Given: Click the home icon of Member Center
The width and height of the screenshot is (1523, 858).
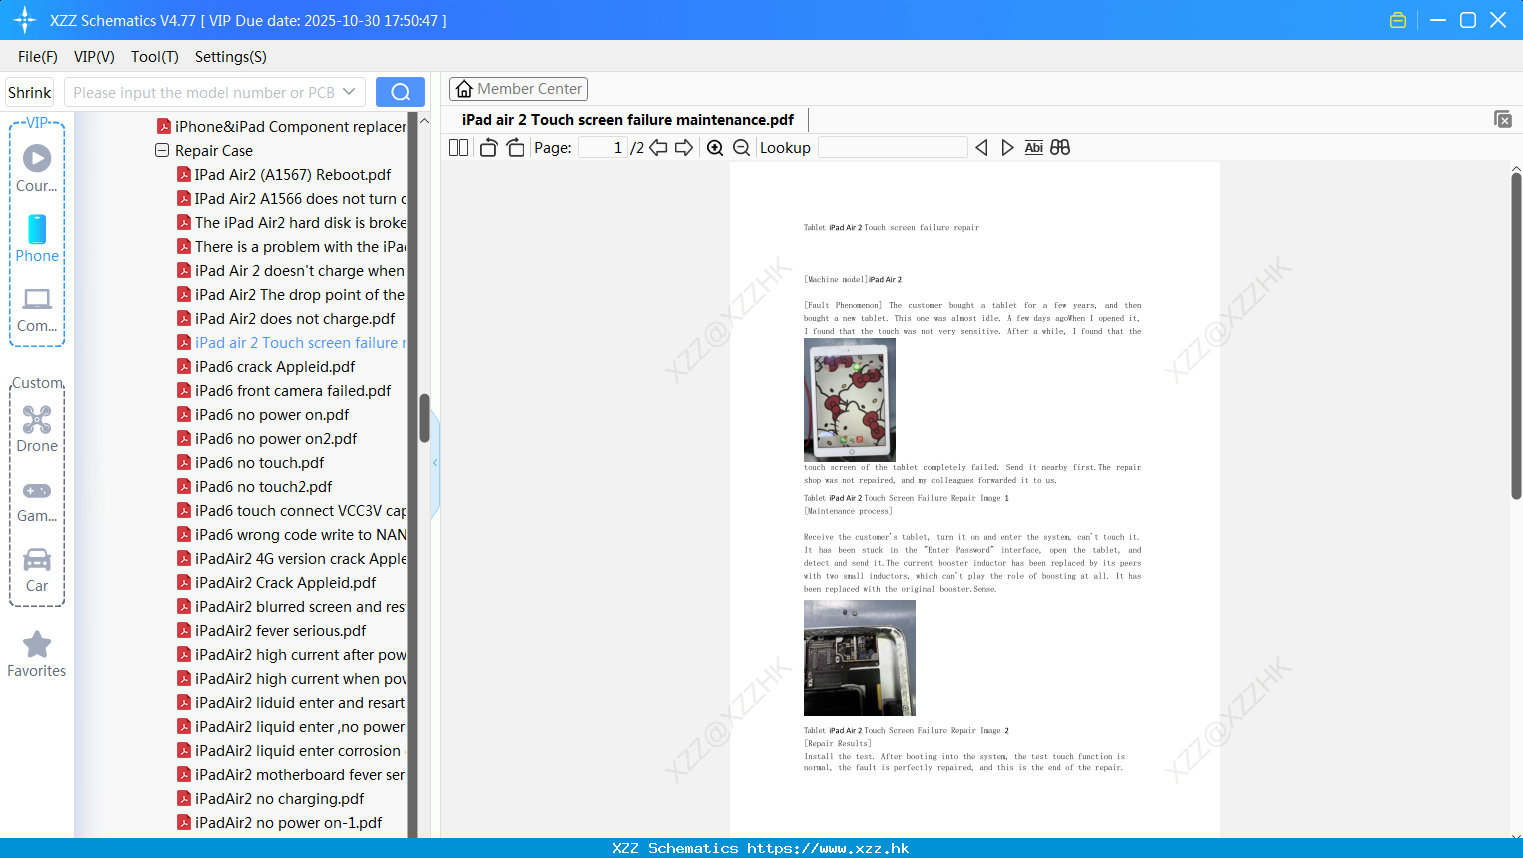Looking at the screenshot, I should [464, 89].
